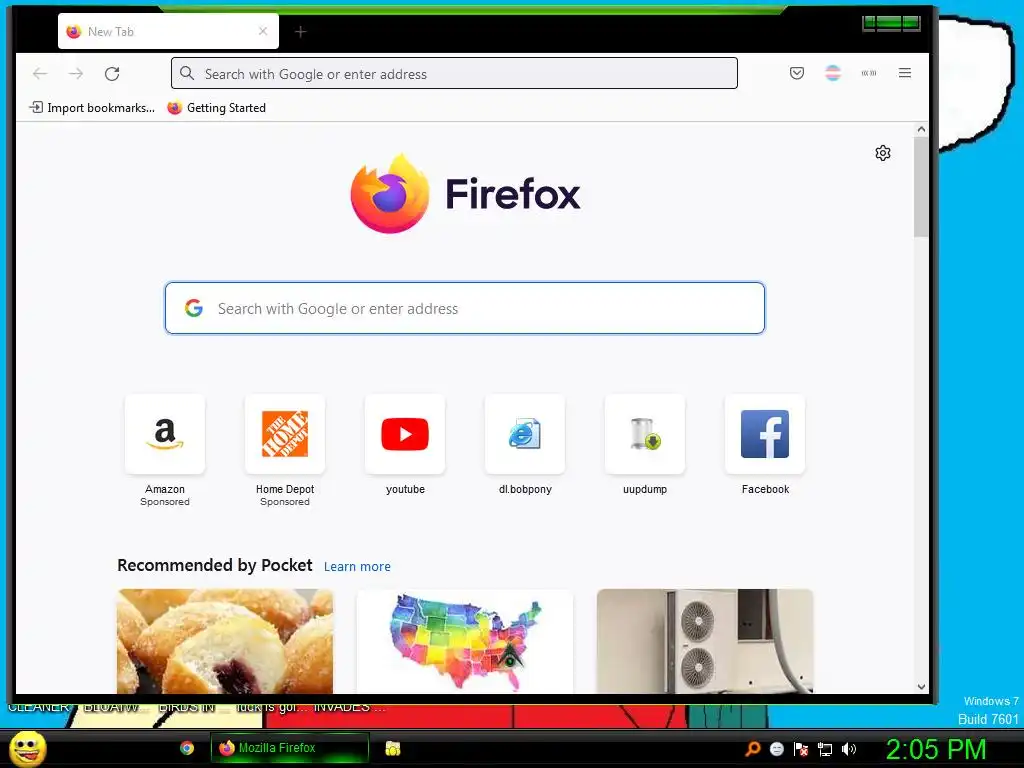Open the folder icon on the taskbar

tap(392, 748)
